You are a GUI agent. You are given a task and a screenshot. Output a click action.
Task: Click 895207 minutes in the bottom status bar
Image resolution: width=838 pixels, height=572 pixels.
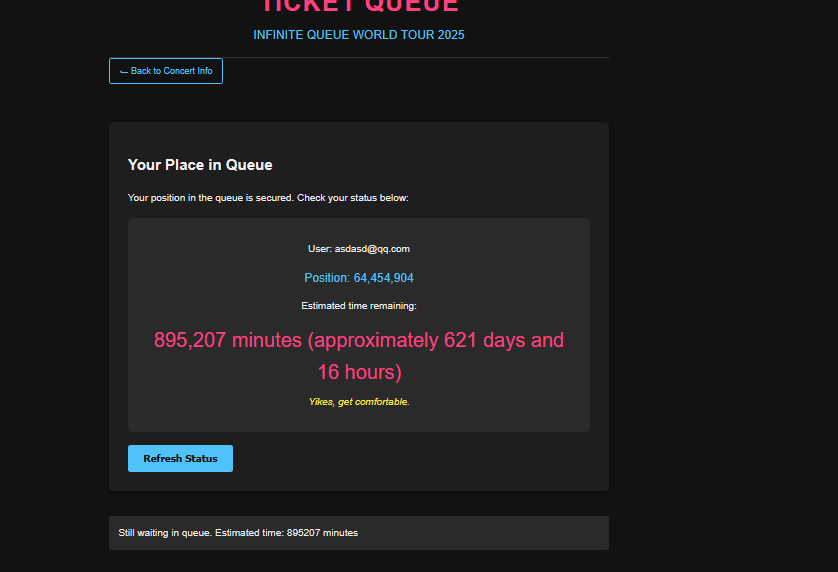tap(322, 533)
